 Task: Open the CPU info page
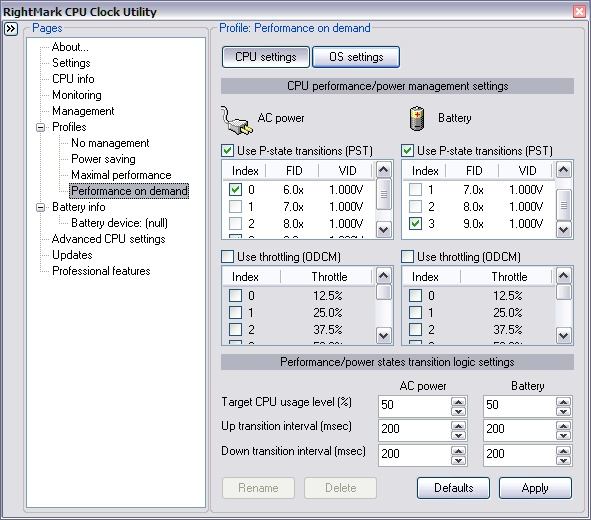point(73,79)
